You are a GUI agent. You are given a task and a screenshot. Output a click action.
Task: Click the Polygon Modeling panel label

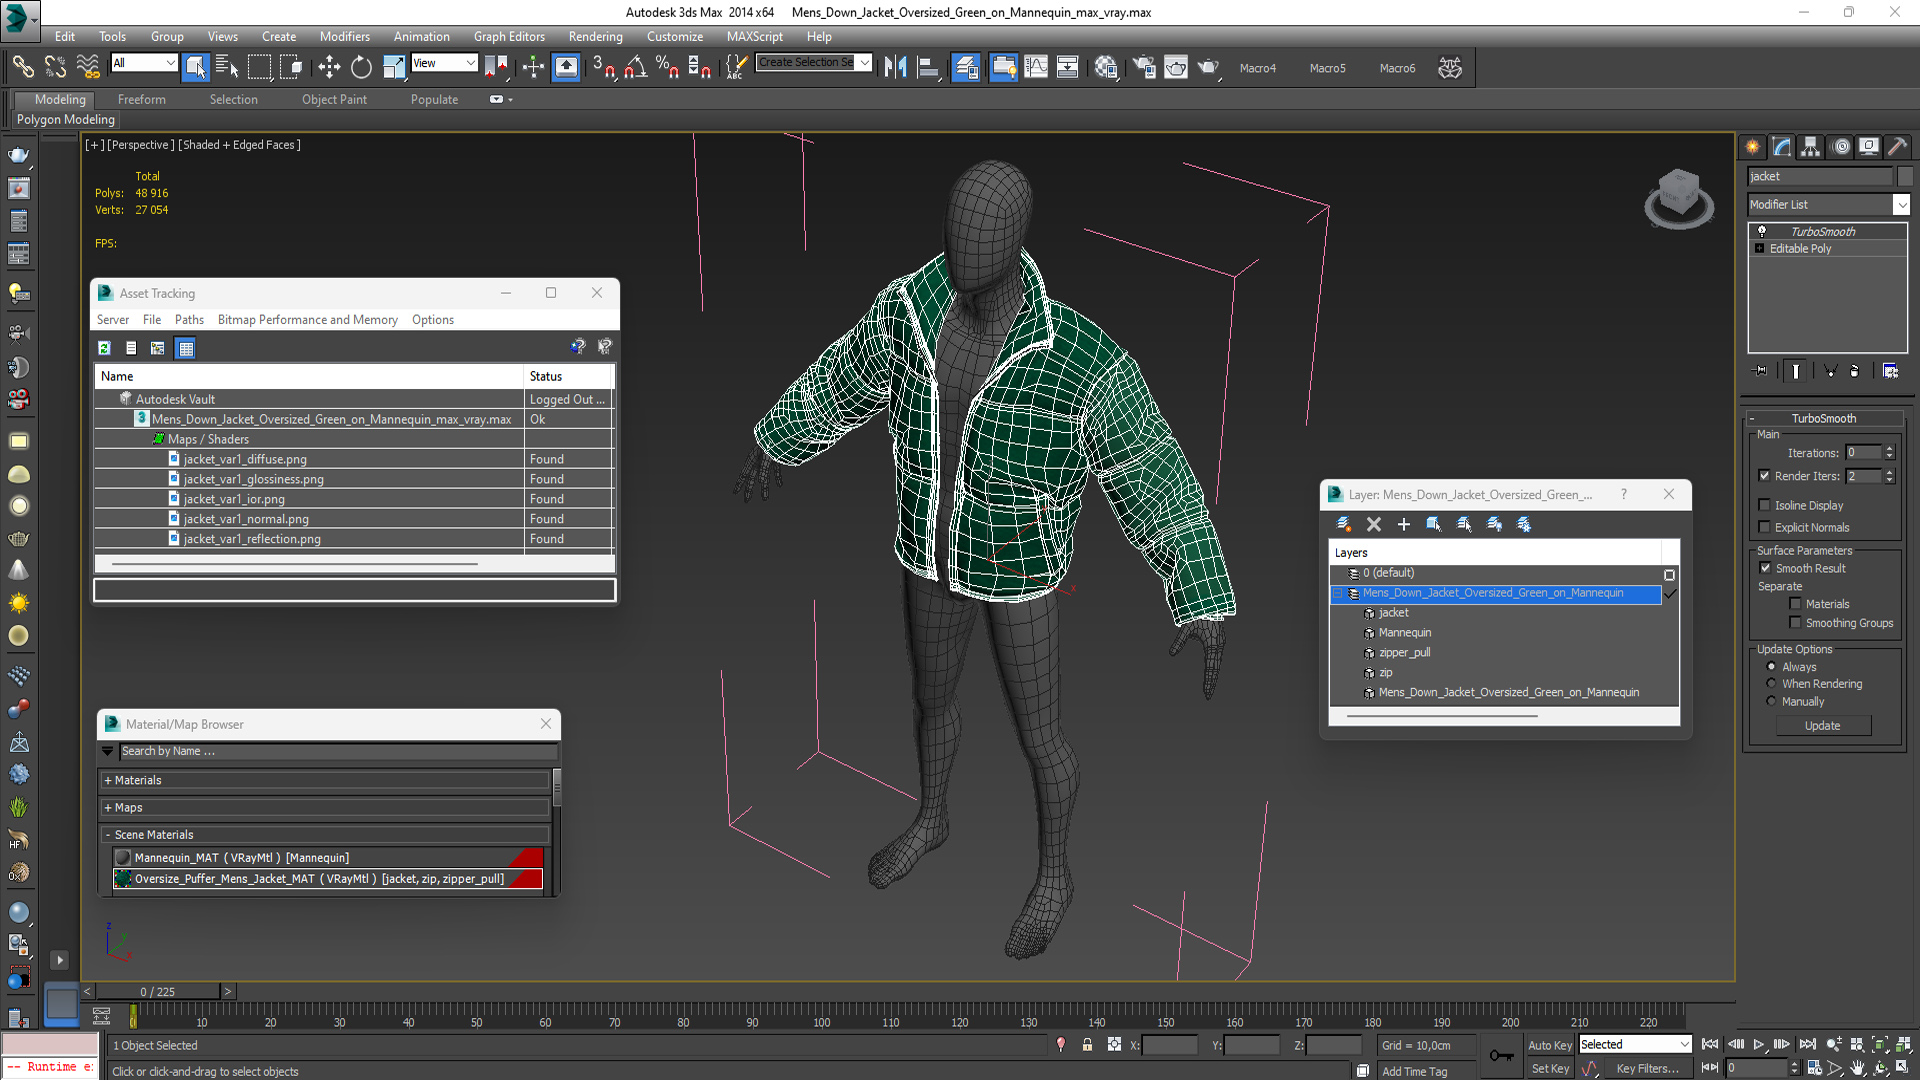pos(66,119)
